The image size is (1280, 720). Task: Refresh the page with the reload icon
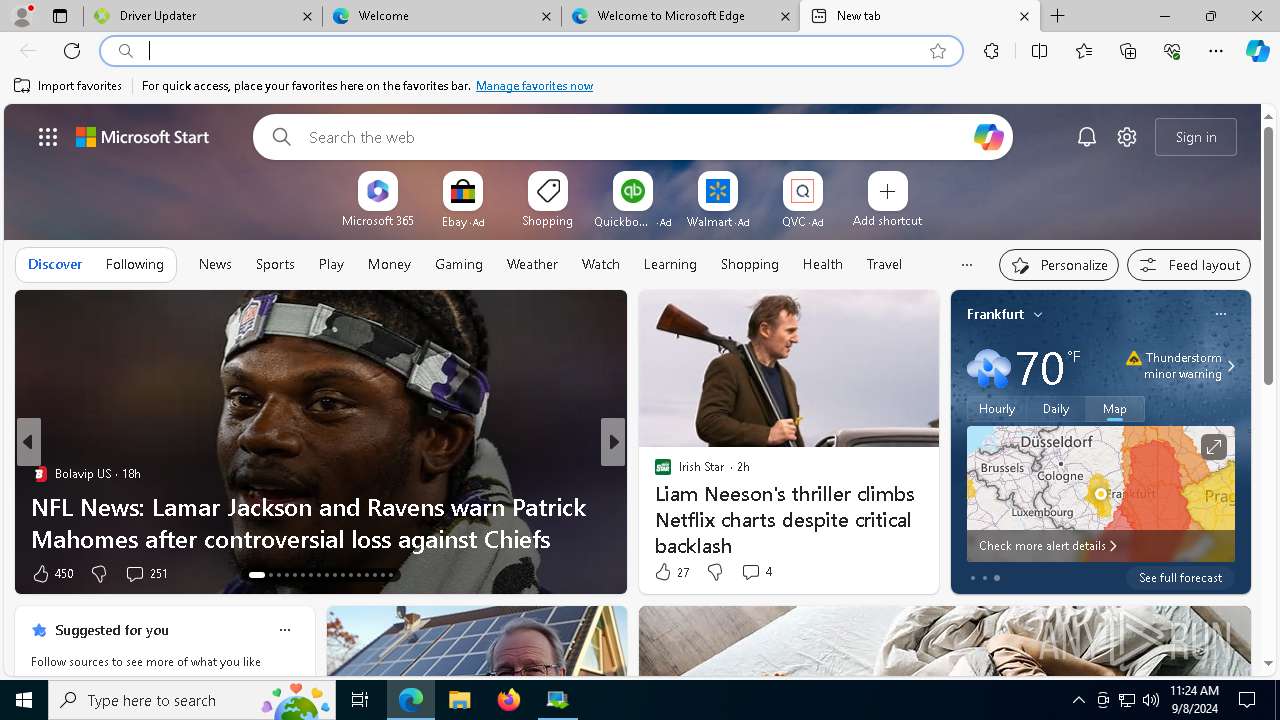tap(72, 51)
